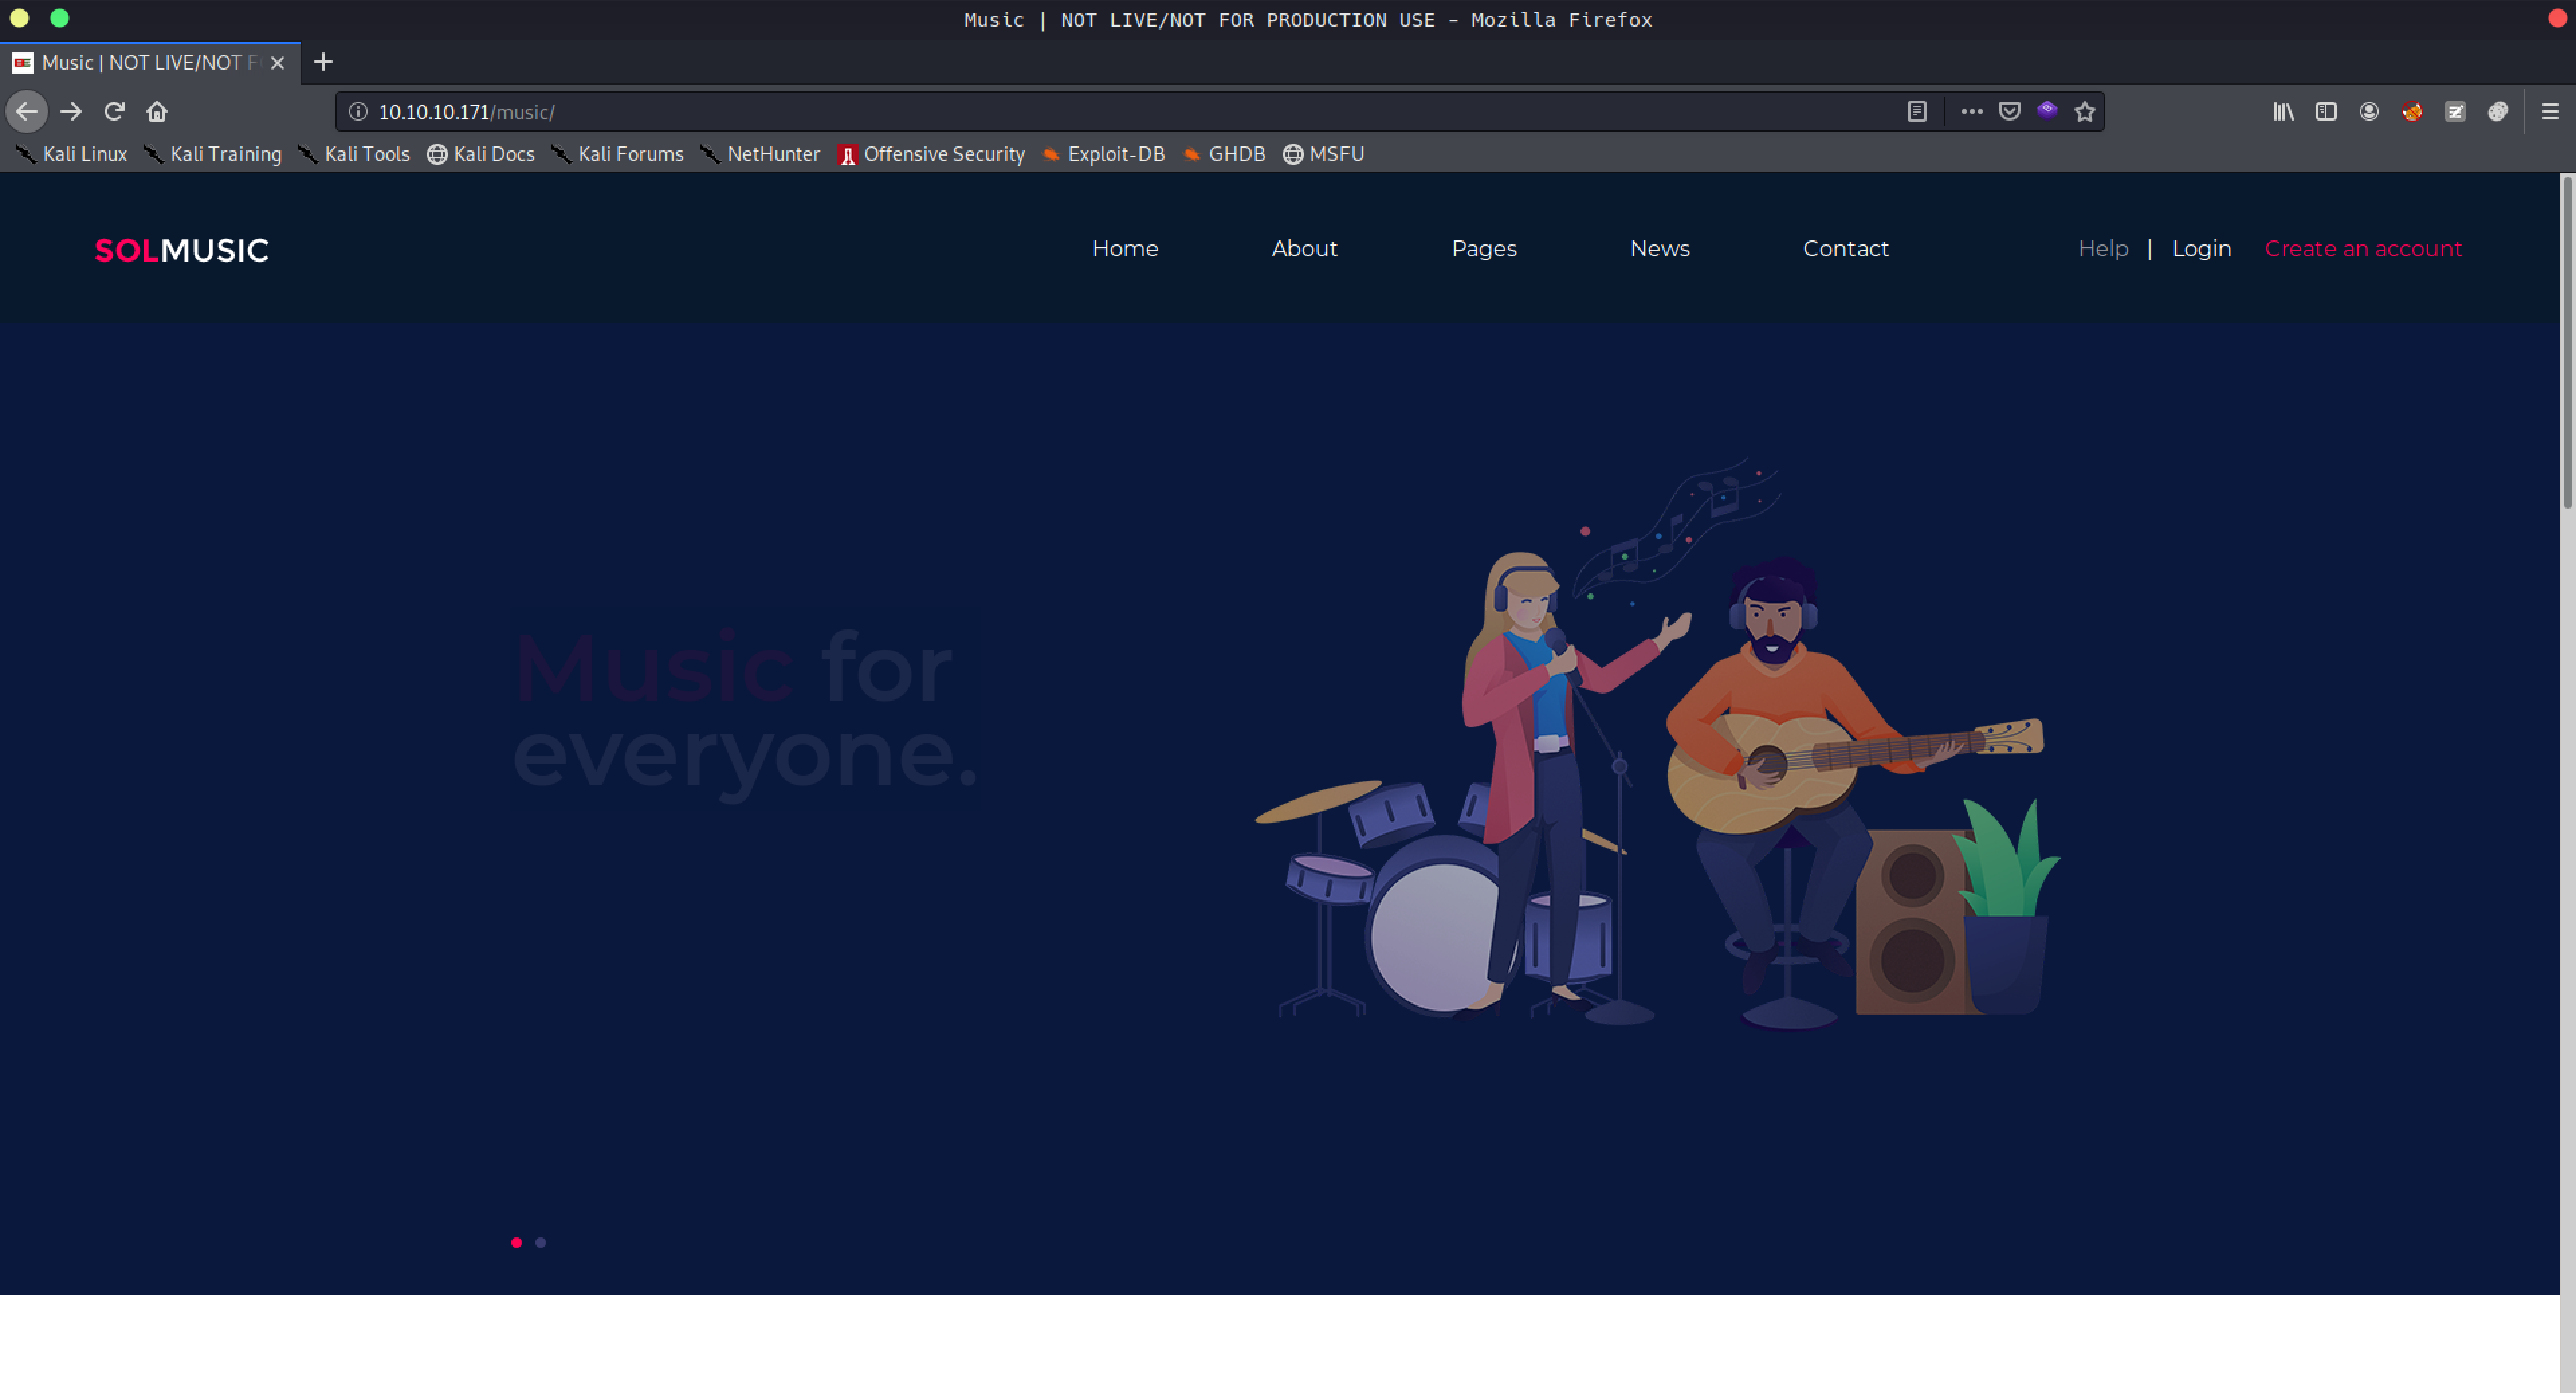Open the Kali Docs bookmark
The width and height of the screenshot is (2576, 1393).
tap(481, 154)
